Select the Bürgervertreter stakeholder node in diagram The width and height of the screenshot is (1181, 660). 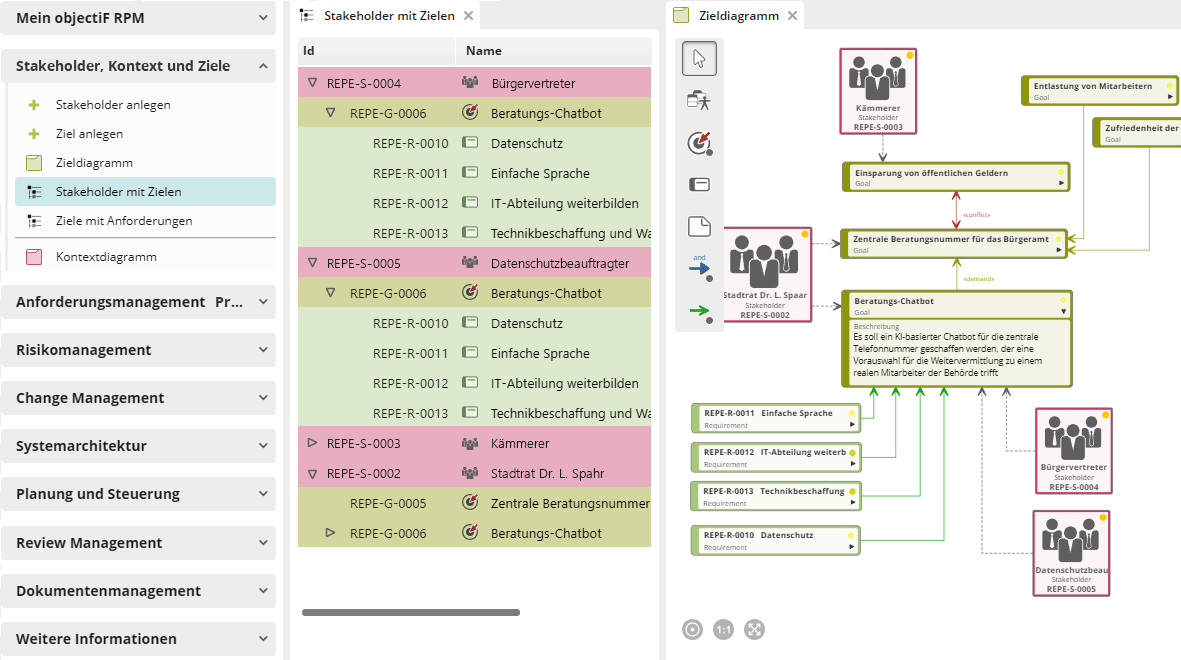point(1074,451)
